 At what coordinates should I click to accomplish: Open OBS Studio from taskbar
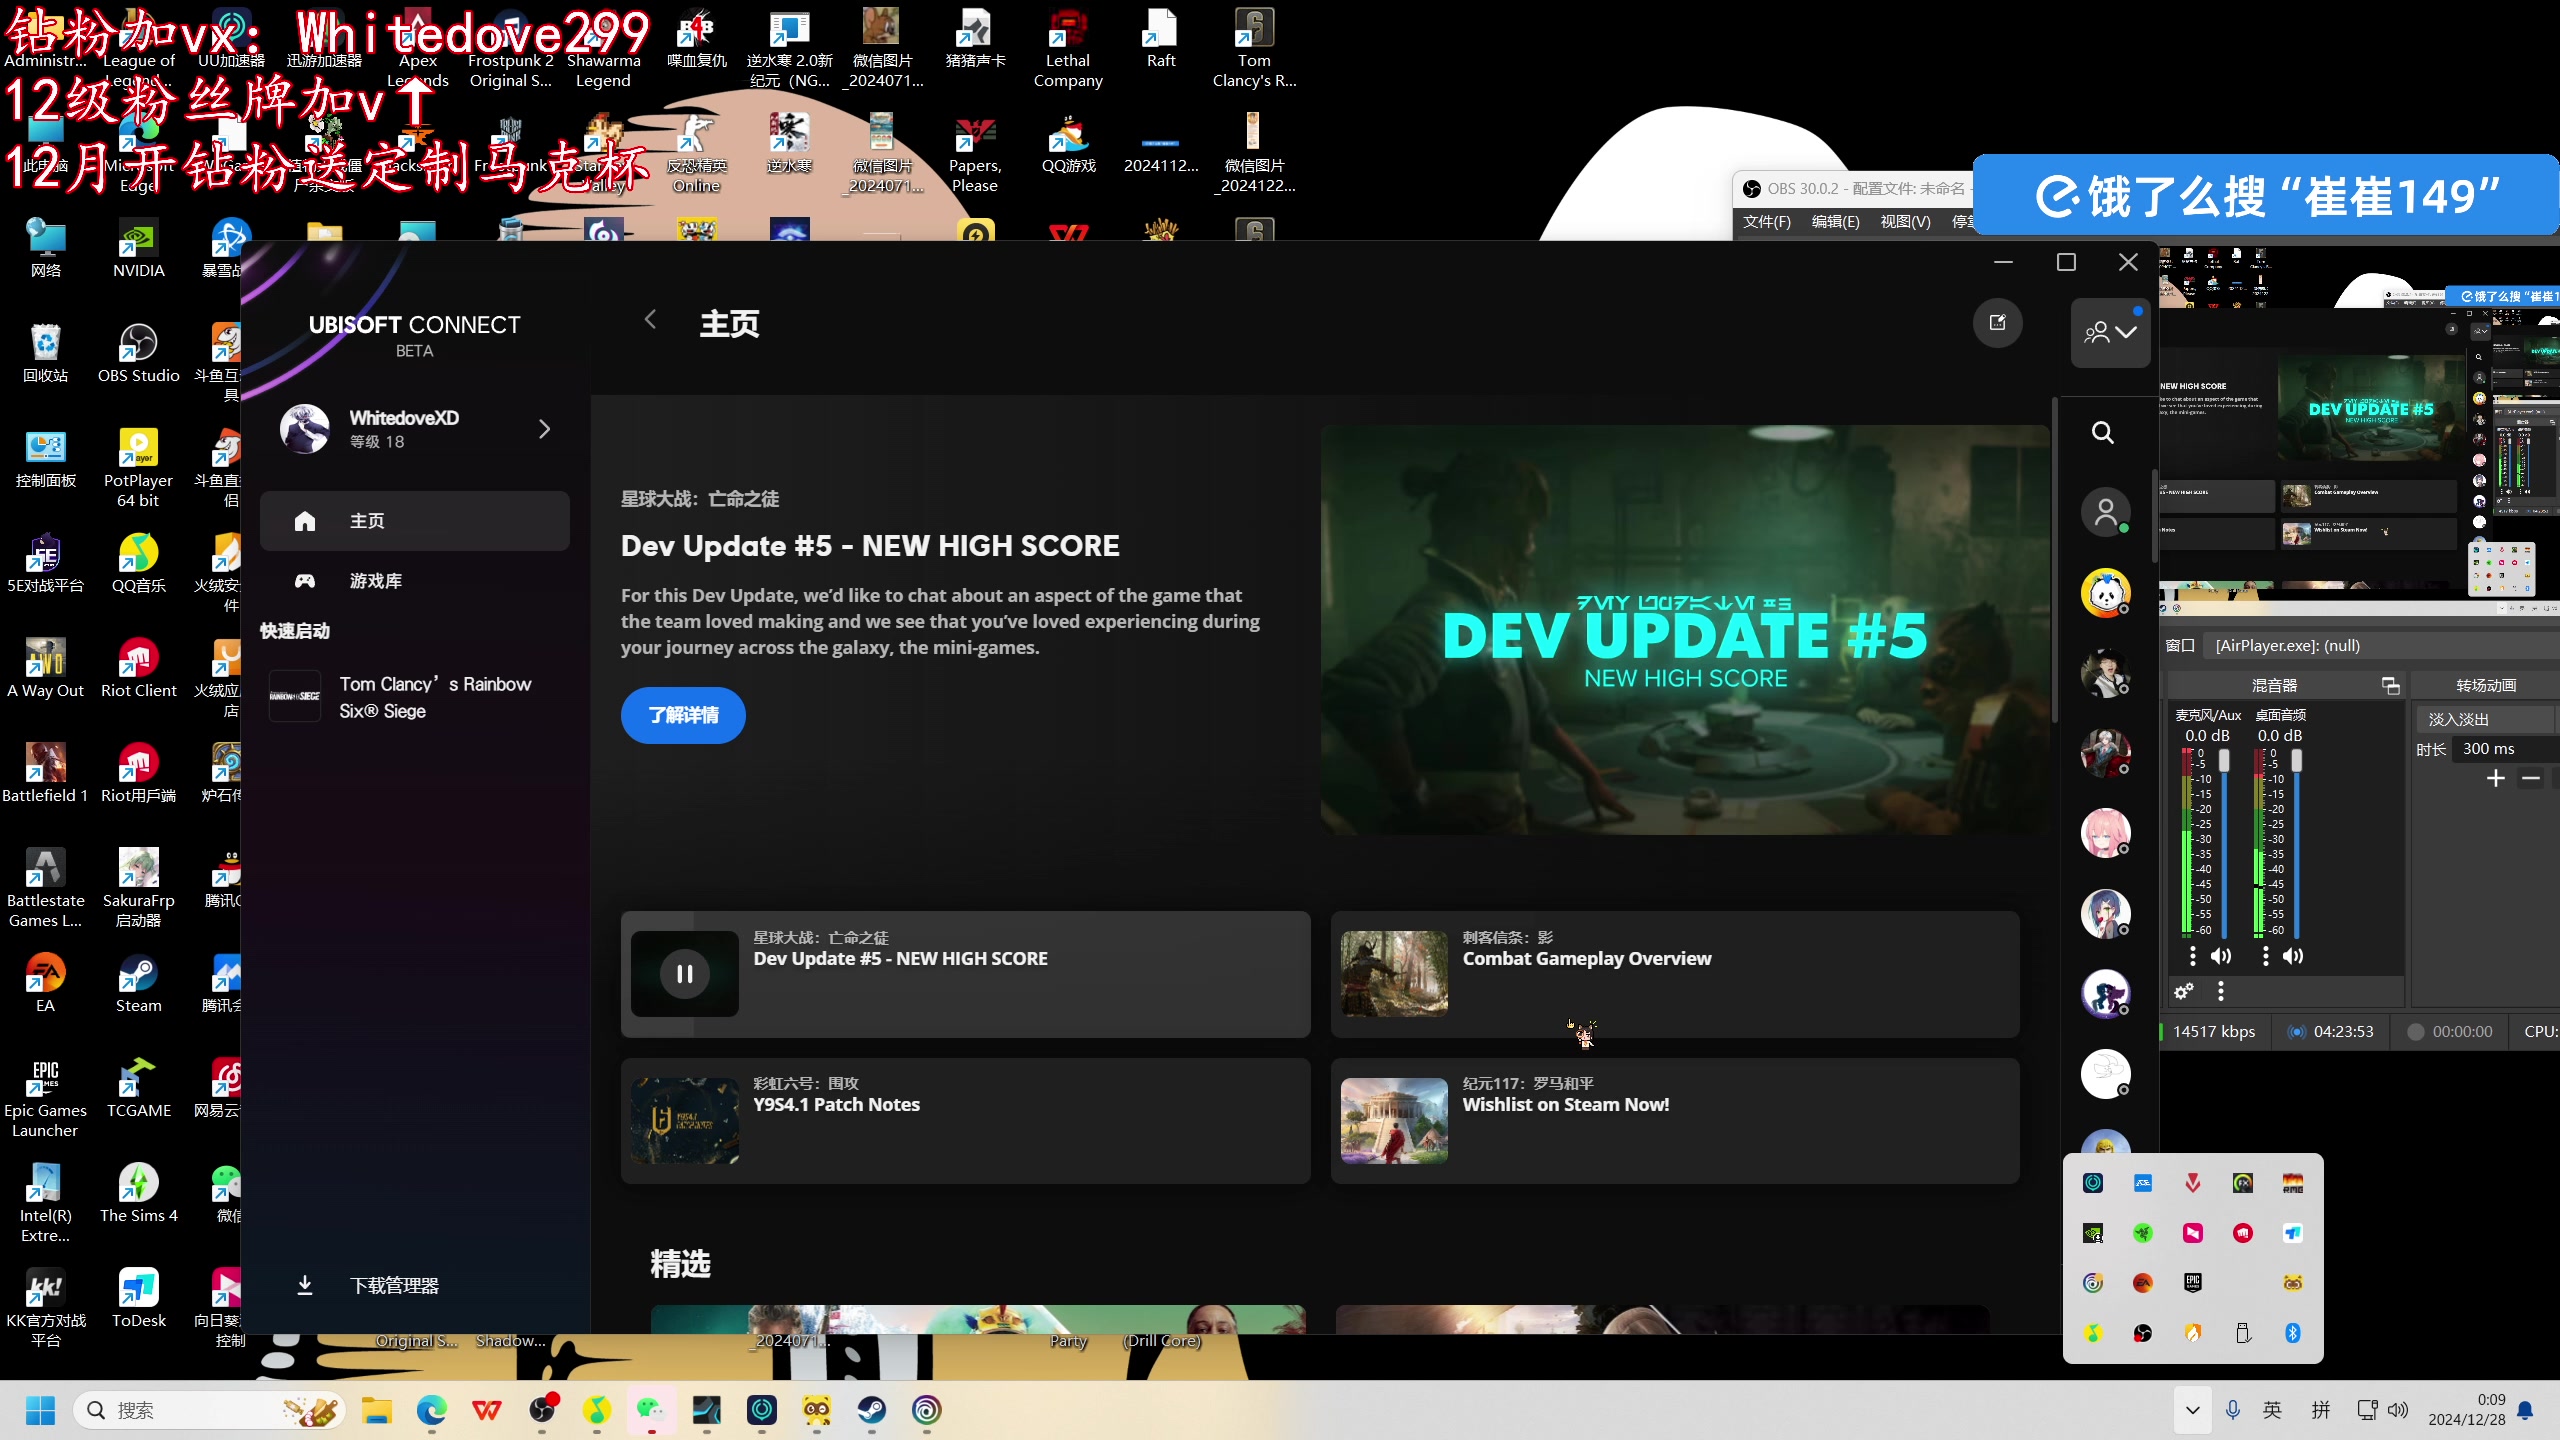click(x=542, y=1410)
